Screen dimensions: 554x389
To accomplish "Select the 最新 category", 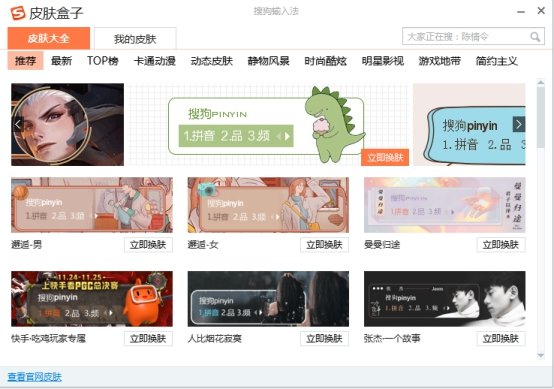I will click(x=61, y=61).
